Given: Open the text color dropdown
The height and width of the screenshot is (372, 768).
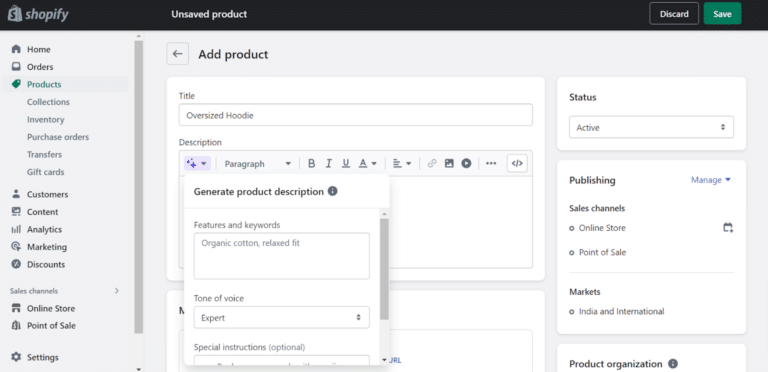Looking at the screenshot, I should (367, 163).
